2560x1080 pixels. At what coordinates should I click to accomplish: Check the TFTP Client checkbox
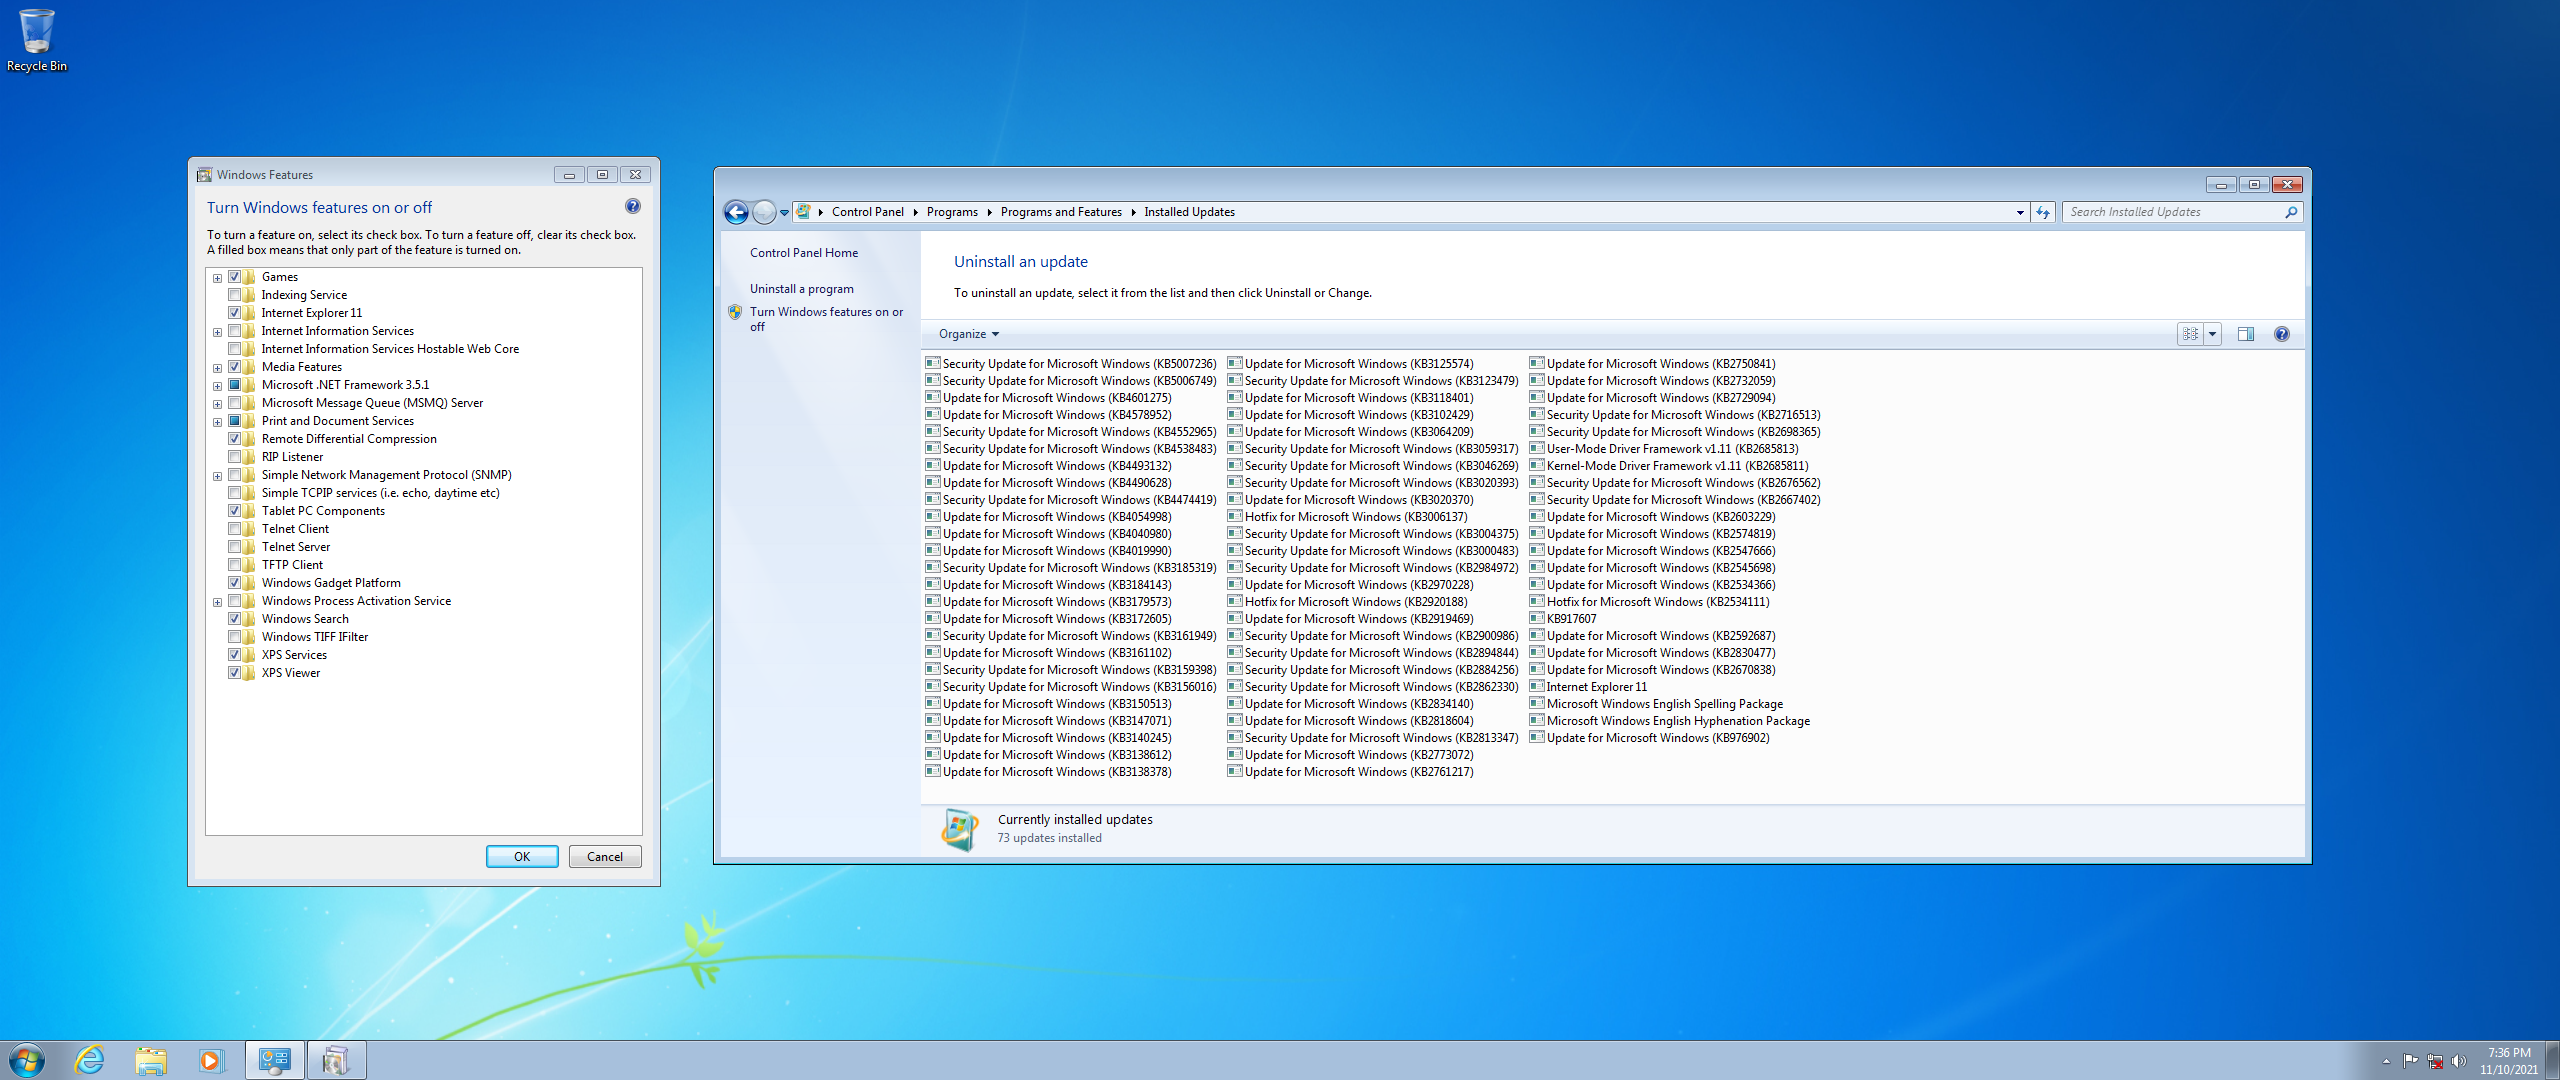click(x=235, y=565)
